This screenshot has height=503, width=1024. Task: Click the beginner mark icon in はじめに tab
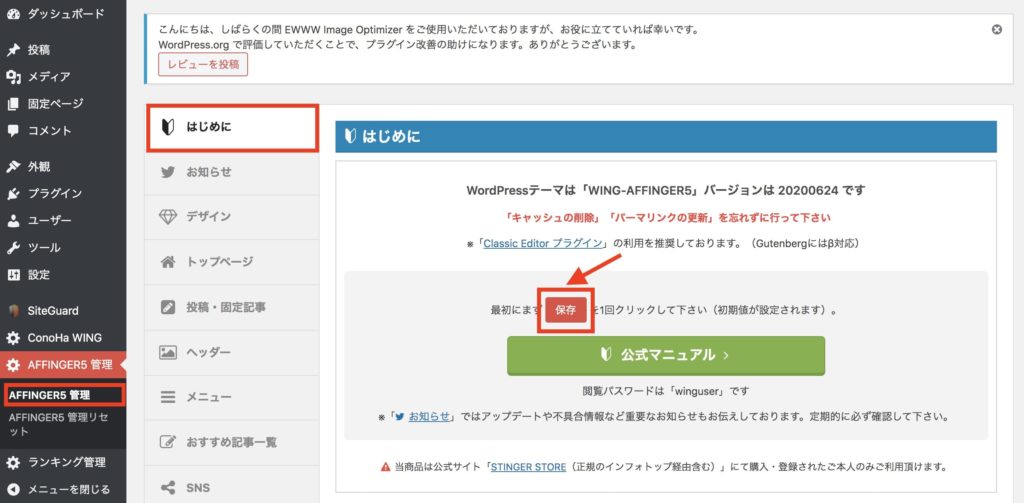point(168,127)
